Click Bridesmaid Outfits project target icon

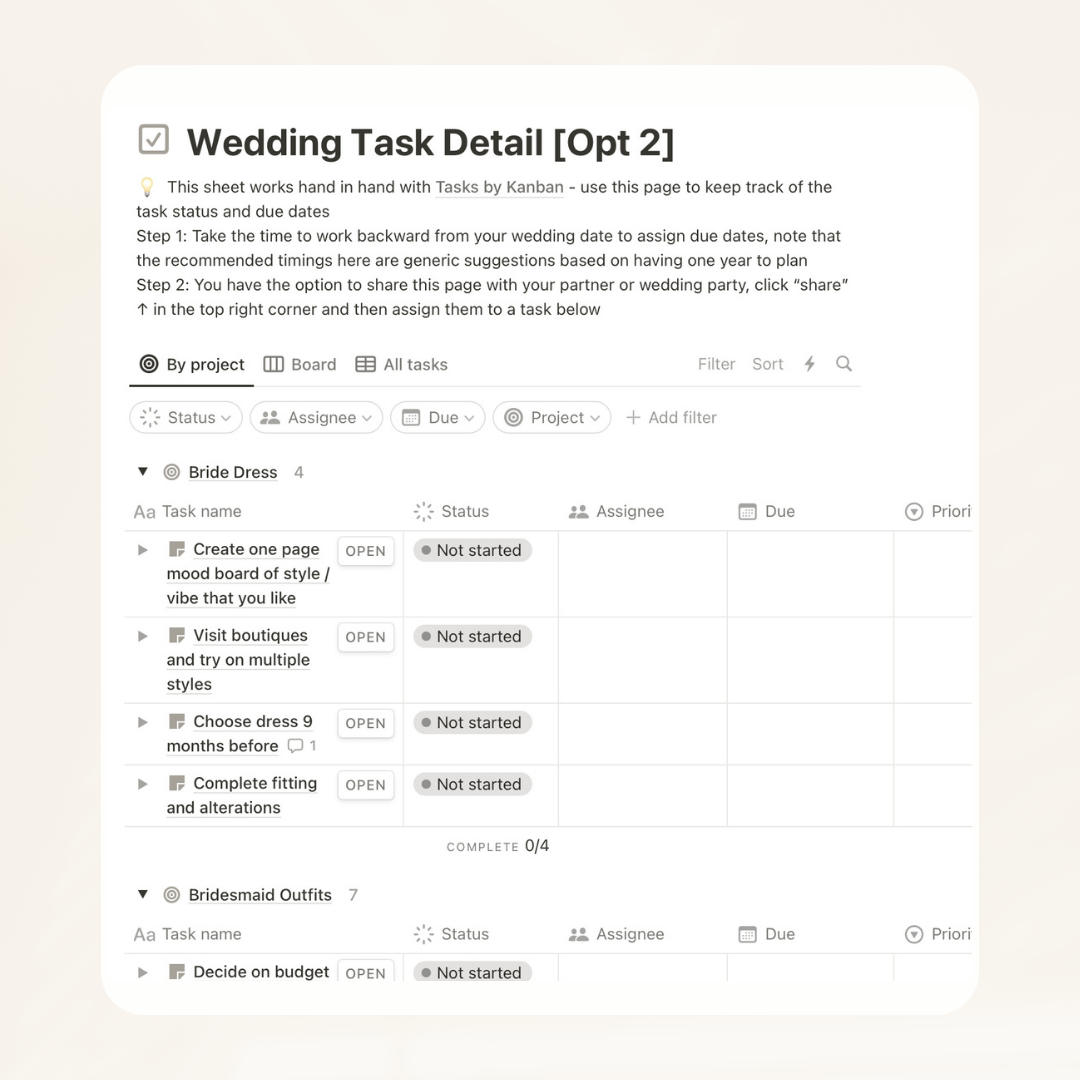point(172,895)
